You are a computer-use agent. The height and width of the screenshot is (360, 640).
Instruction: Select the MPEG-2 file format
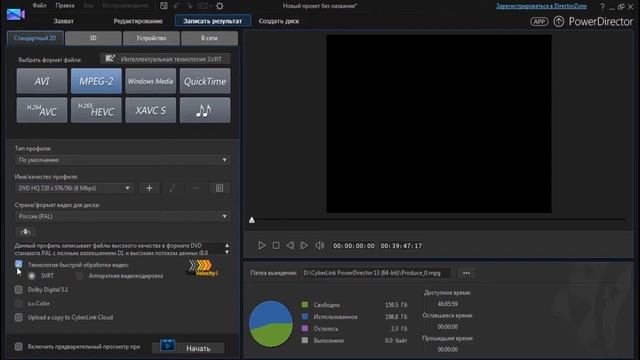96,81
